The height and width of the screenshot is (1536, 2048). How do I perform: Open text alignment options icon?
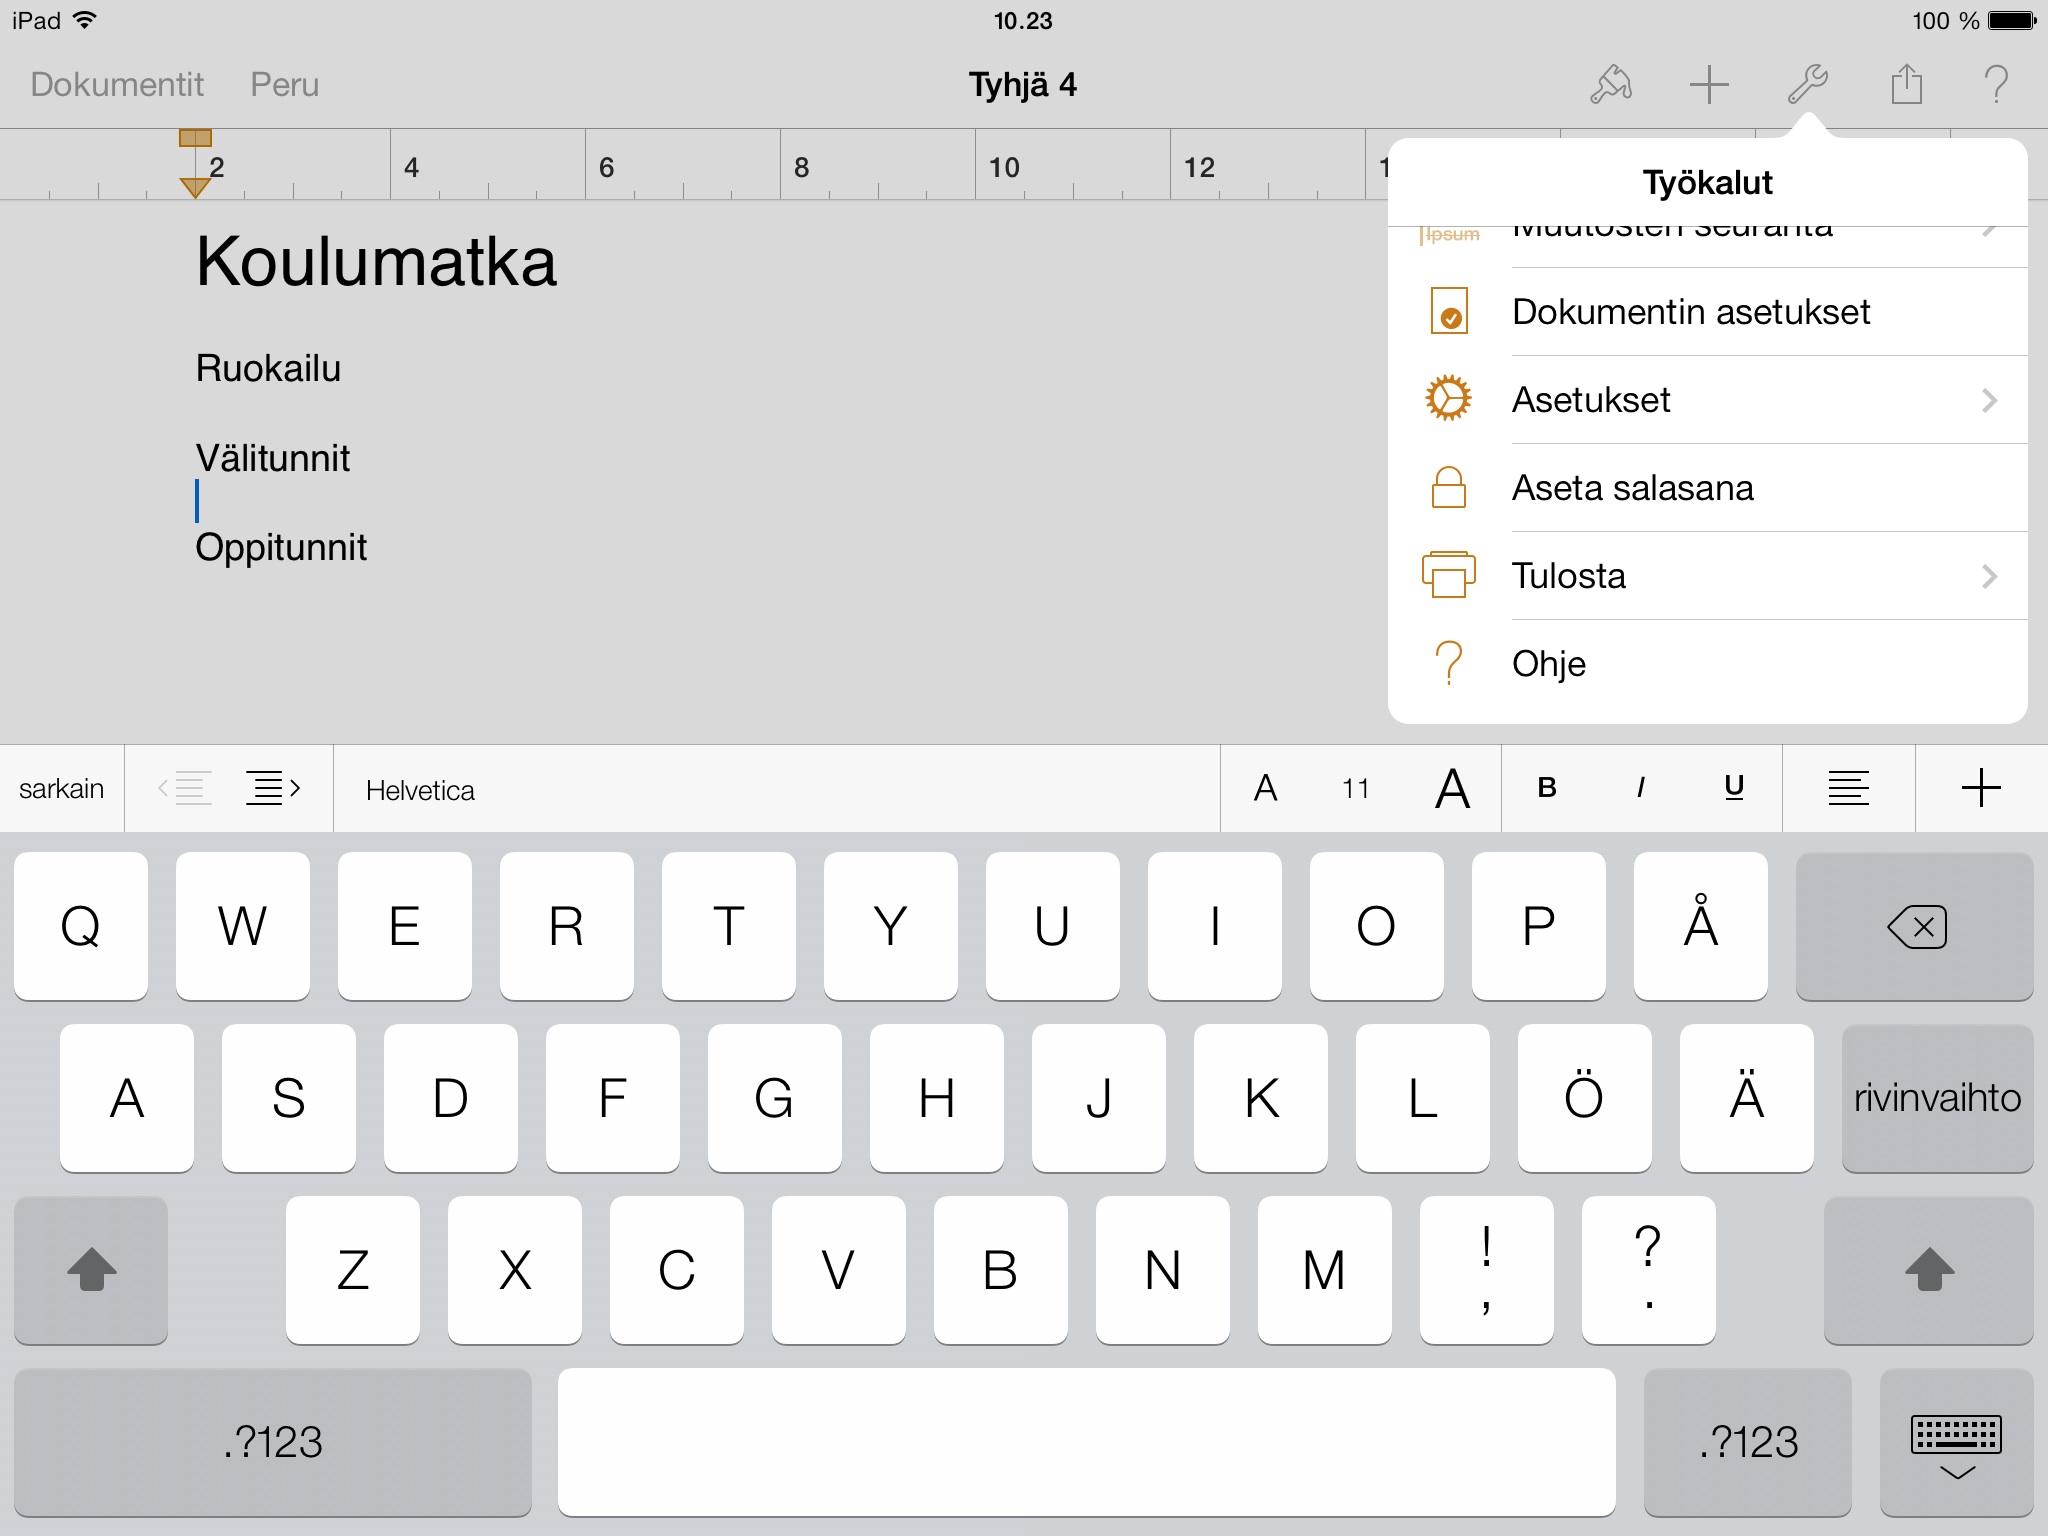coord(1848,789)
